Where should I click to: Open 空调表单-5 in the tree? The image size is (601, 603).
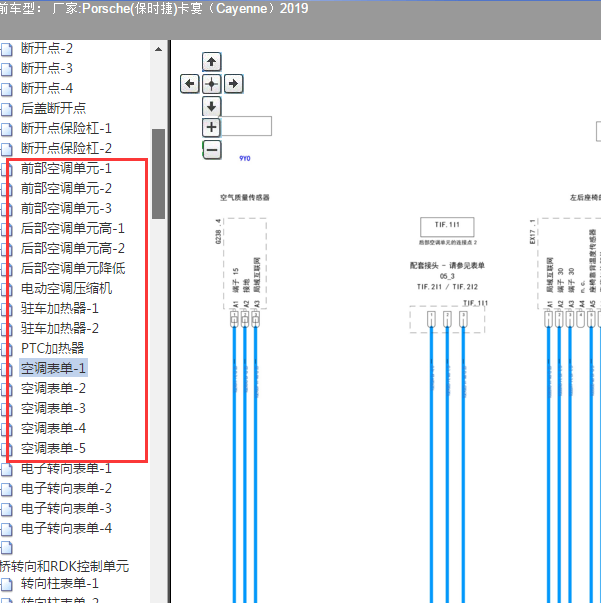(53, 448)
